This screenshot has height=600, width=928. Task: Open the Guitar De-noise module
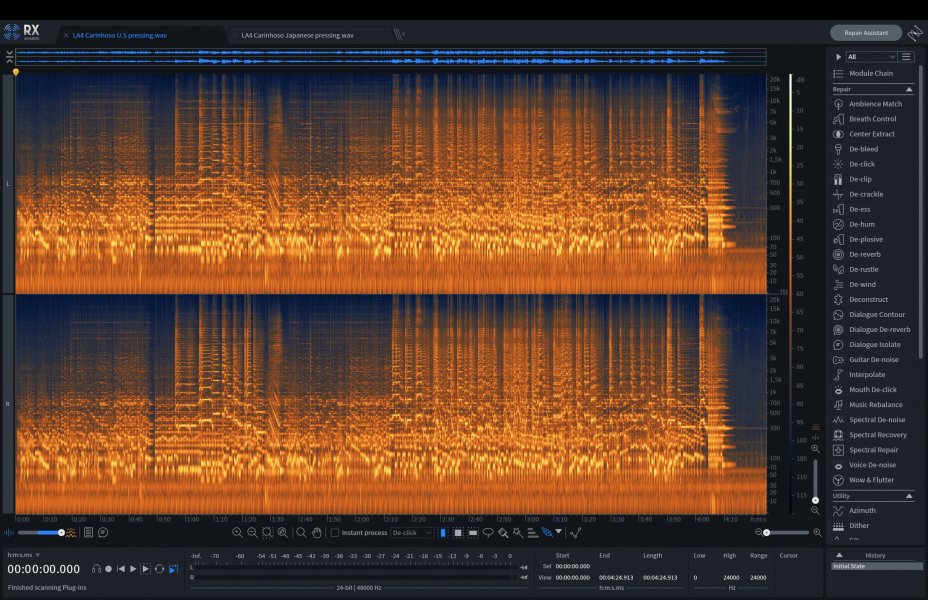873,360
